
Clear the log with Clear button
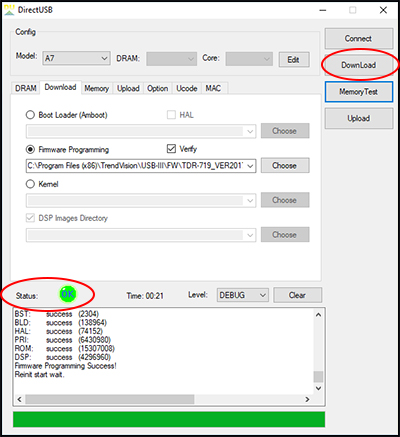click(x=297, y=295)
